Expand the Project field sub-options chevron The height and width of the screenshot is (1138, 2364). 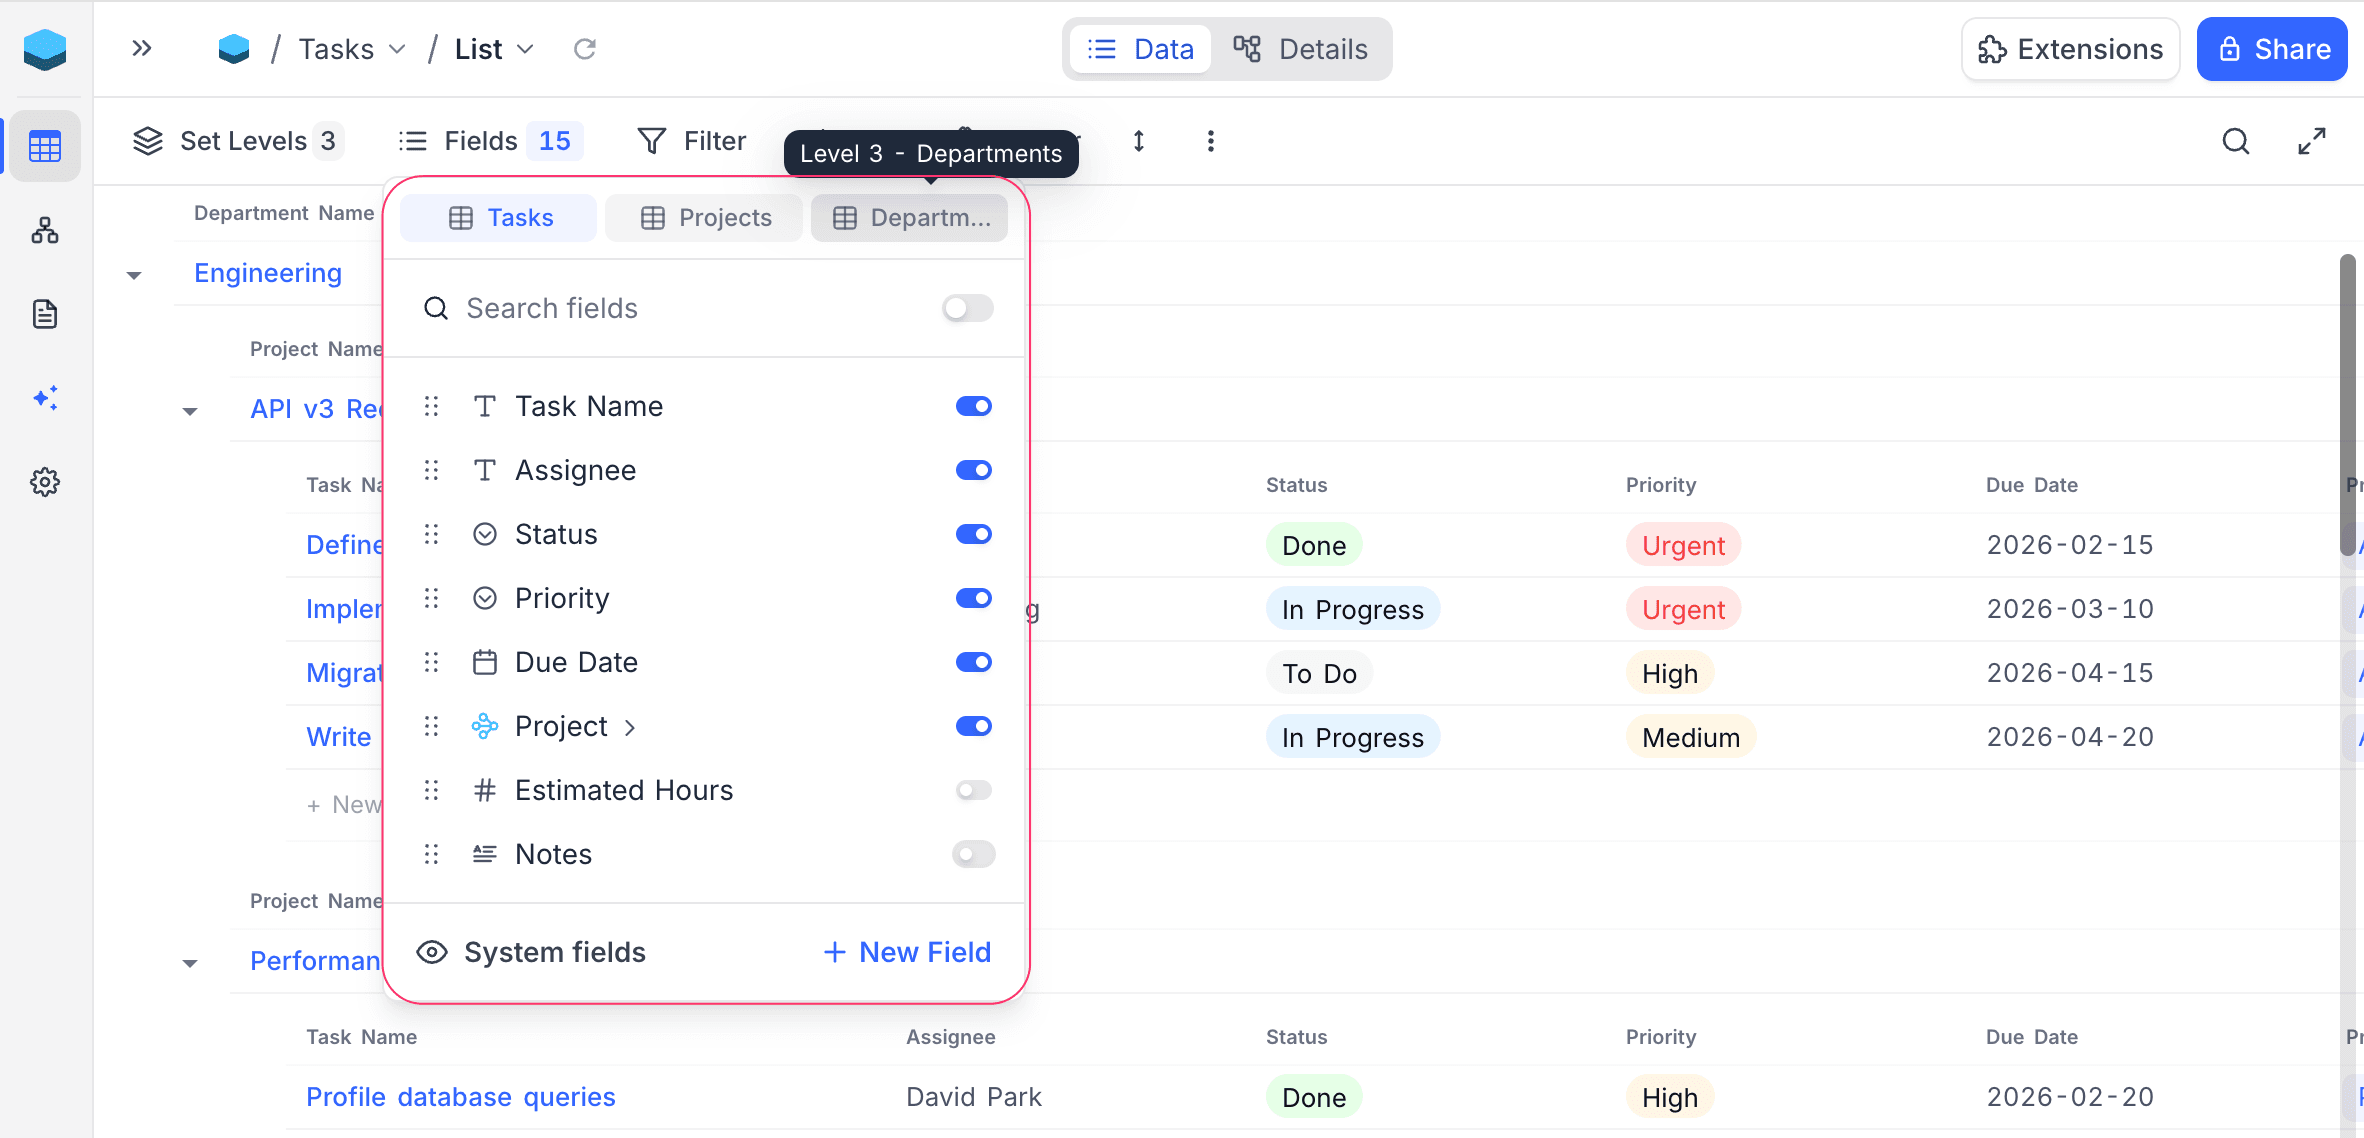pos(630,727)
